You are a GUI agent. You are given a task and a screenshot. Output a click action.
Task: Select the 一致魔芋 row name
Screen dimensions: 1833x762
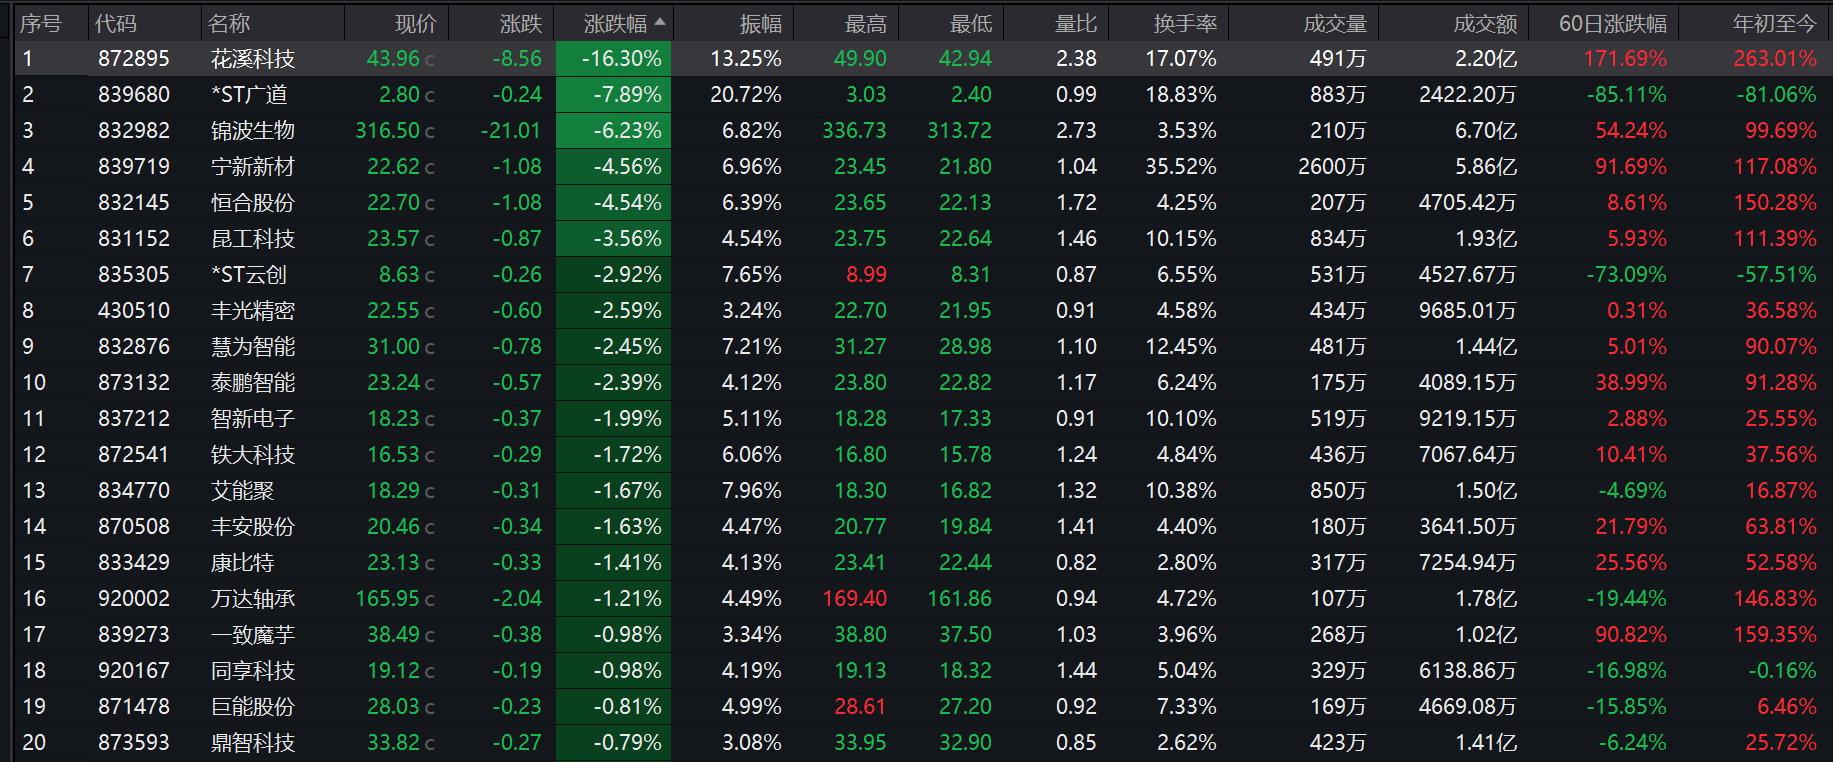pyautogui.click(x=253, y=635)
